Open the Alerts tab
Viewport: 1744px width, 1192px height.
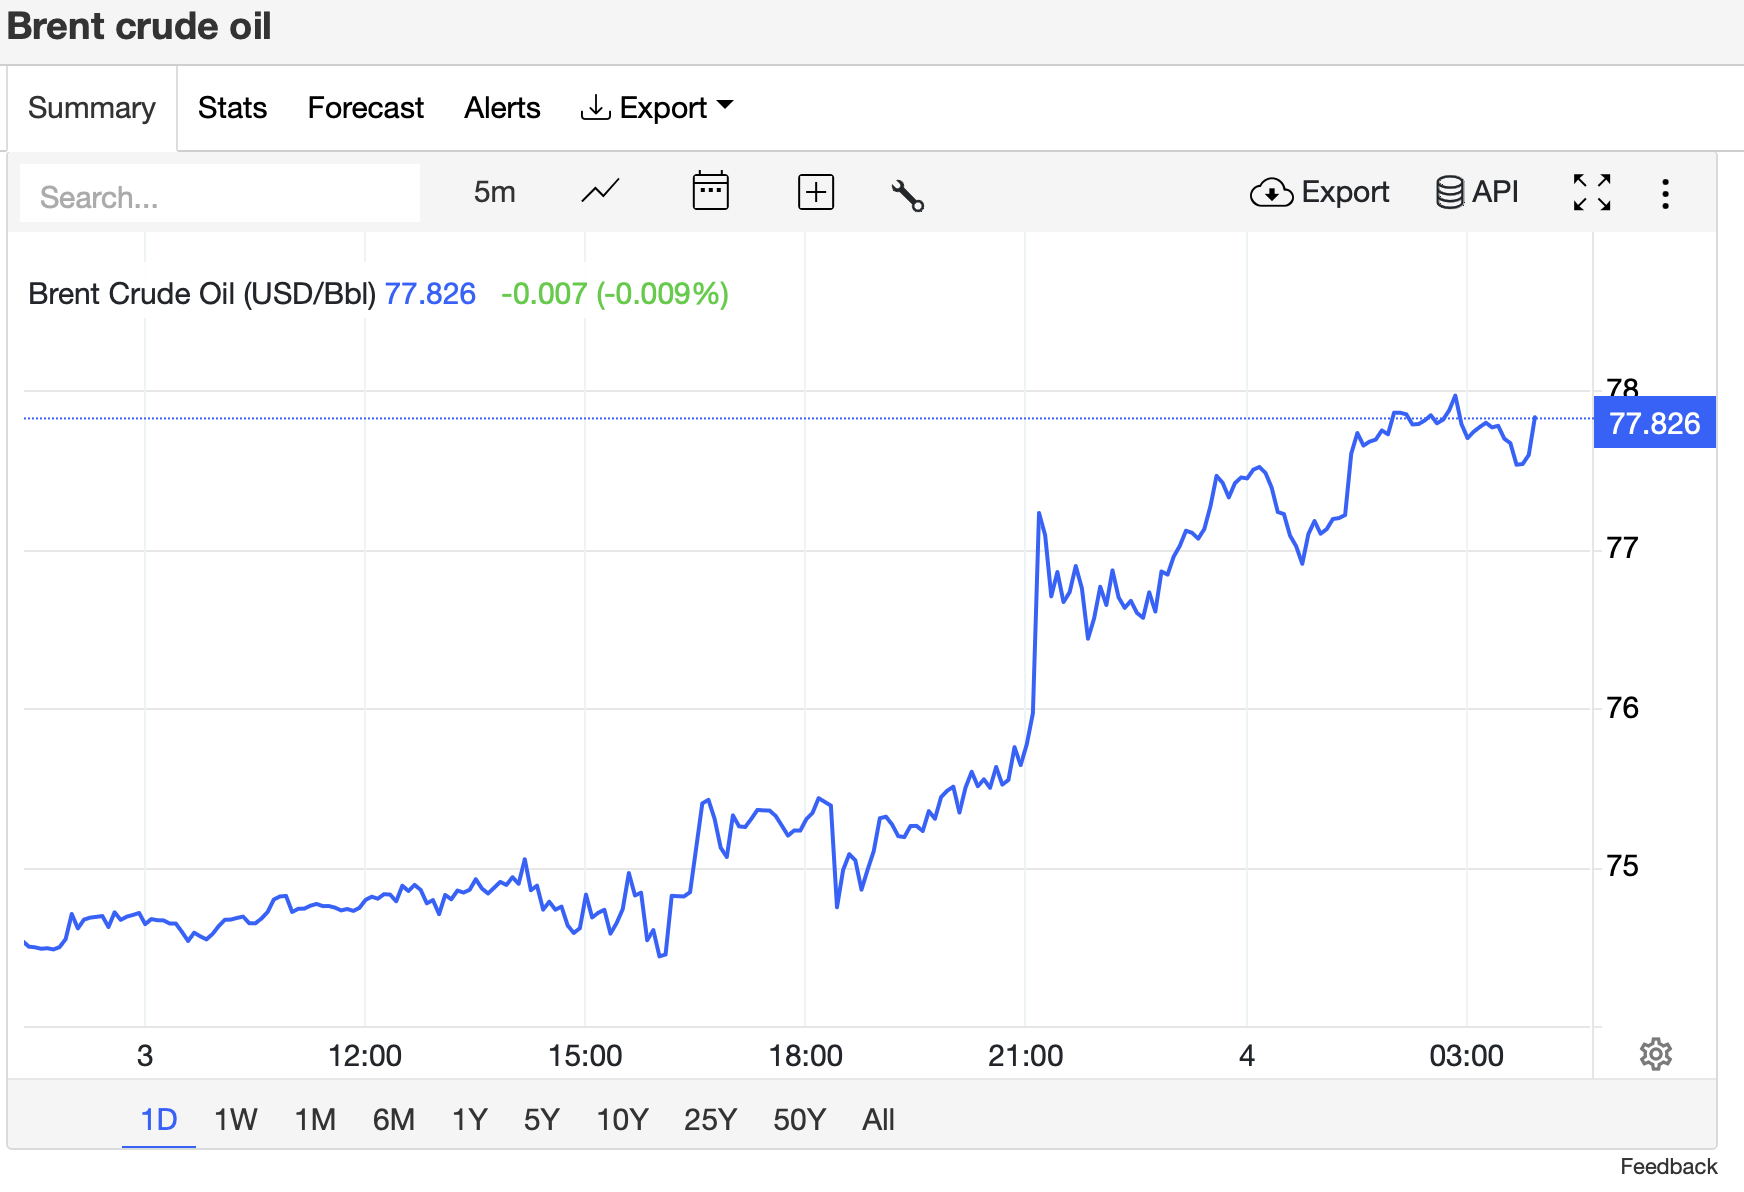(x=502, y=108)
